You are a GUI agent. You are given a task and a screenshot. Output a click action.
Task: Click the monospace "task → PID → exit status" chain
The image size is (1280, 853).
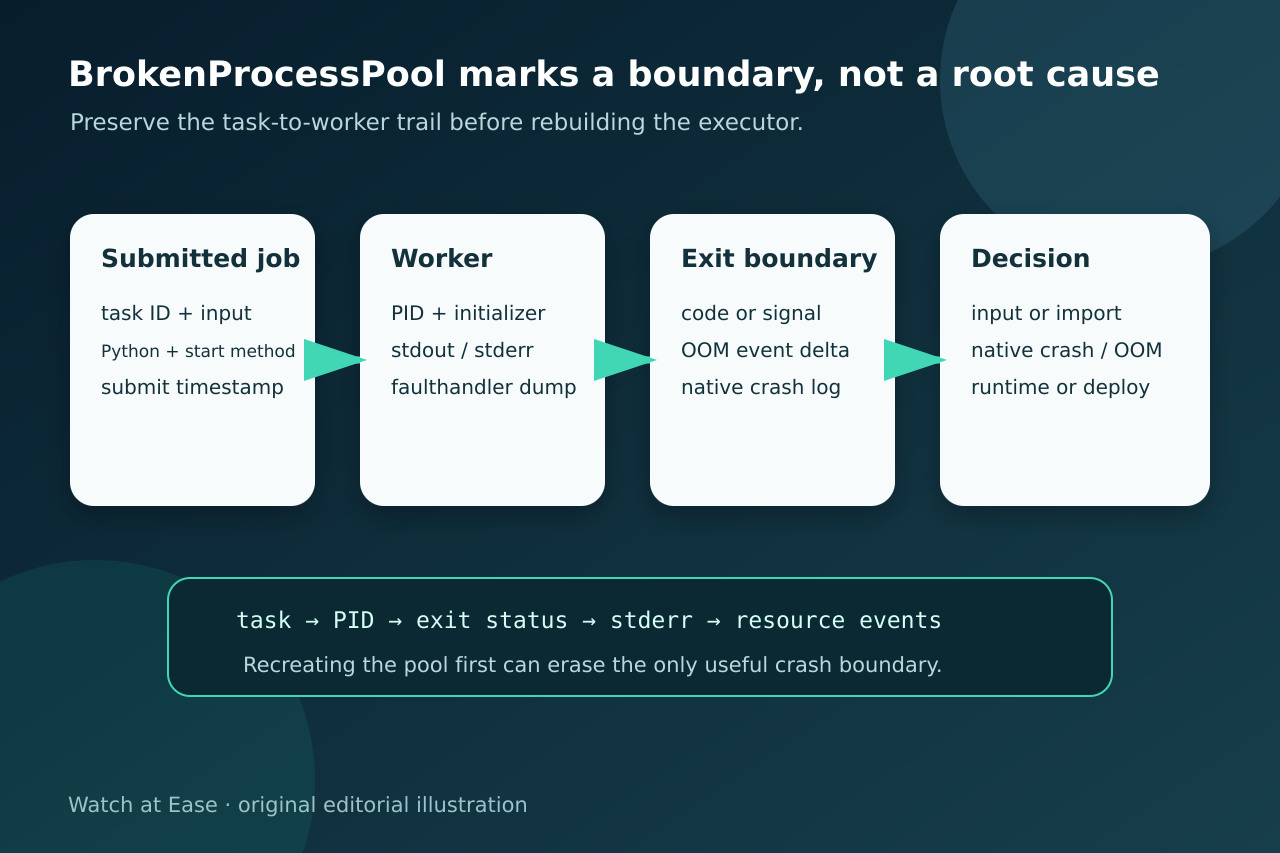pos(589,621)
